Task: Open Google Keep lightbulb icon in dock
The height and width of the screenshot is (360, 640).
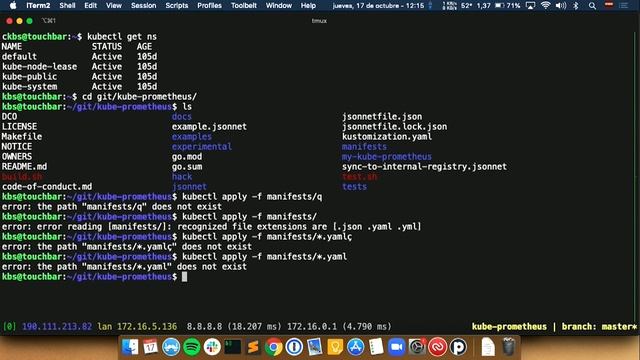Action: 335,347
